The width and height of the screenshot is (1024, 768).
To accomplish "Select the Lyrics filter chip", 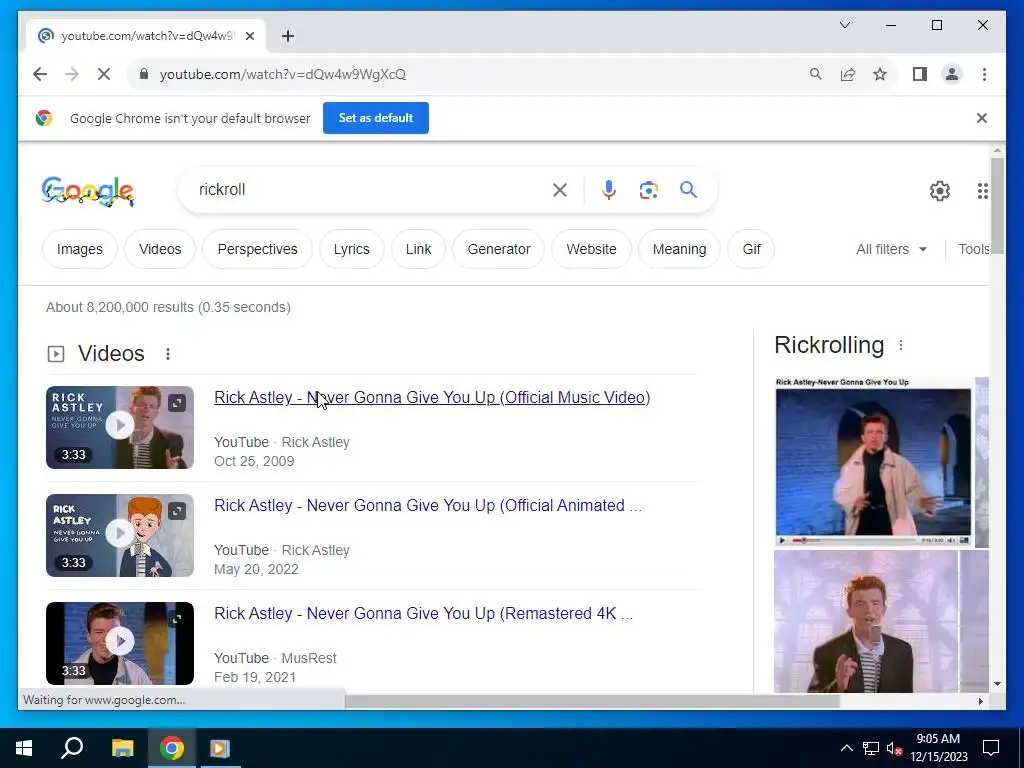I will point(351,249).
